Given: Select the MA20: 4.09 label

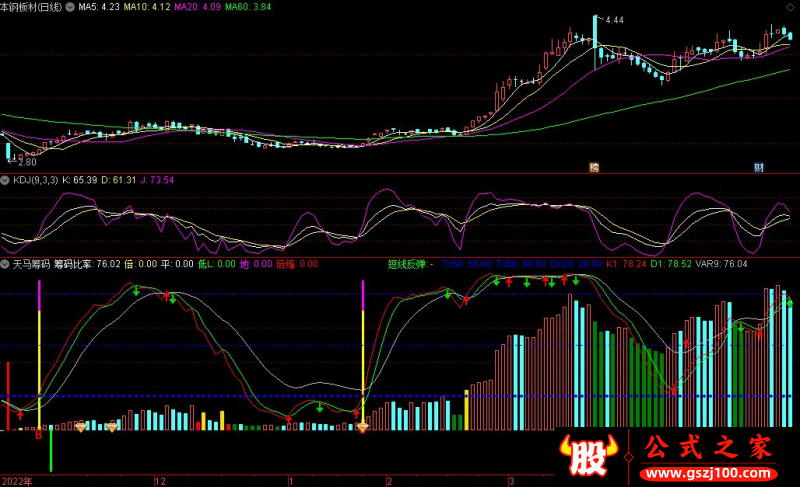Looking at the screenshot, I should coord(197,7).
